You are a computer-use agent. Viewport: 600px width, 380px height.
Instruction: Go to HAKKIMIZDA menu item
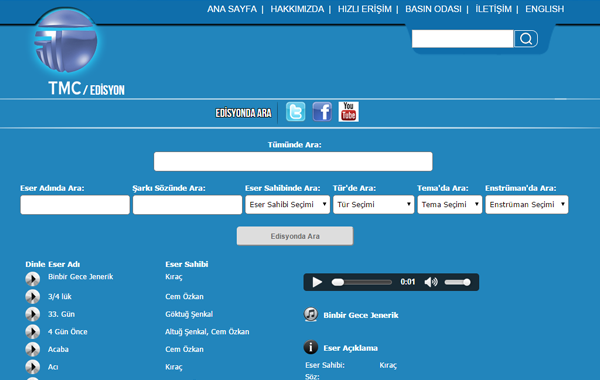click(x=297, y=9)
